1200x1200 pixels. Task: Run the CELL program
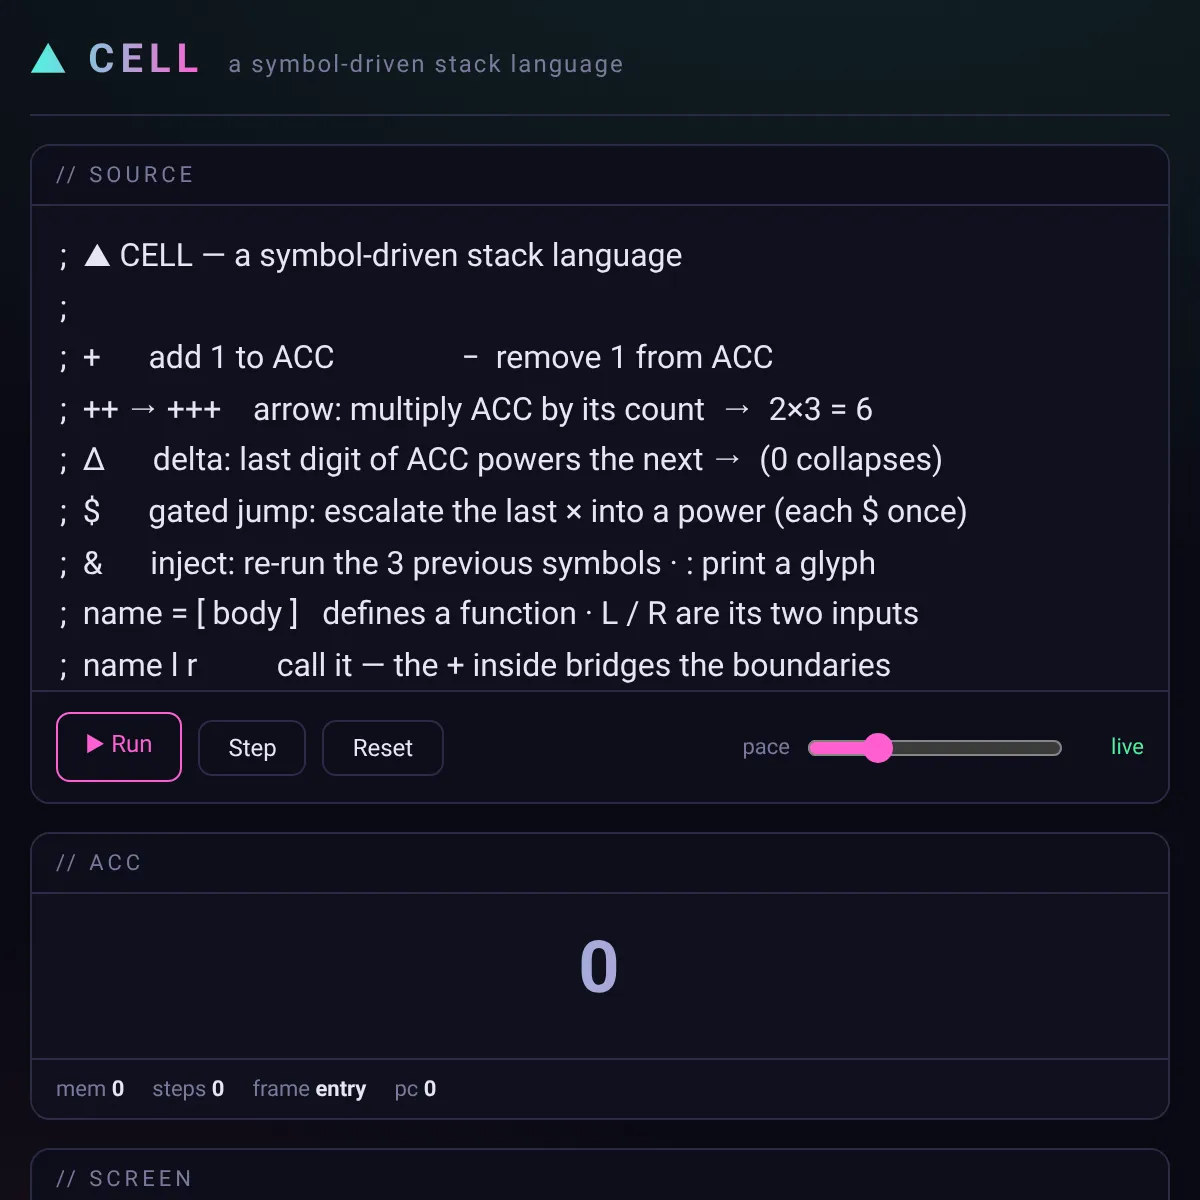pos(119,746)
